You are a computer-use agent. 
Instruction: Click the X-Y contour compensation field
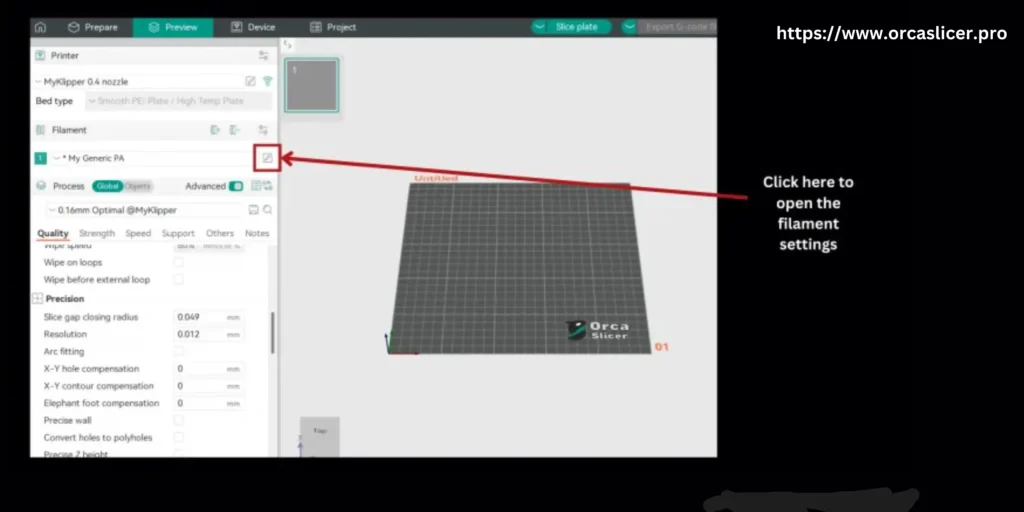pos(208,386)
